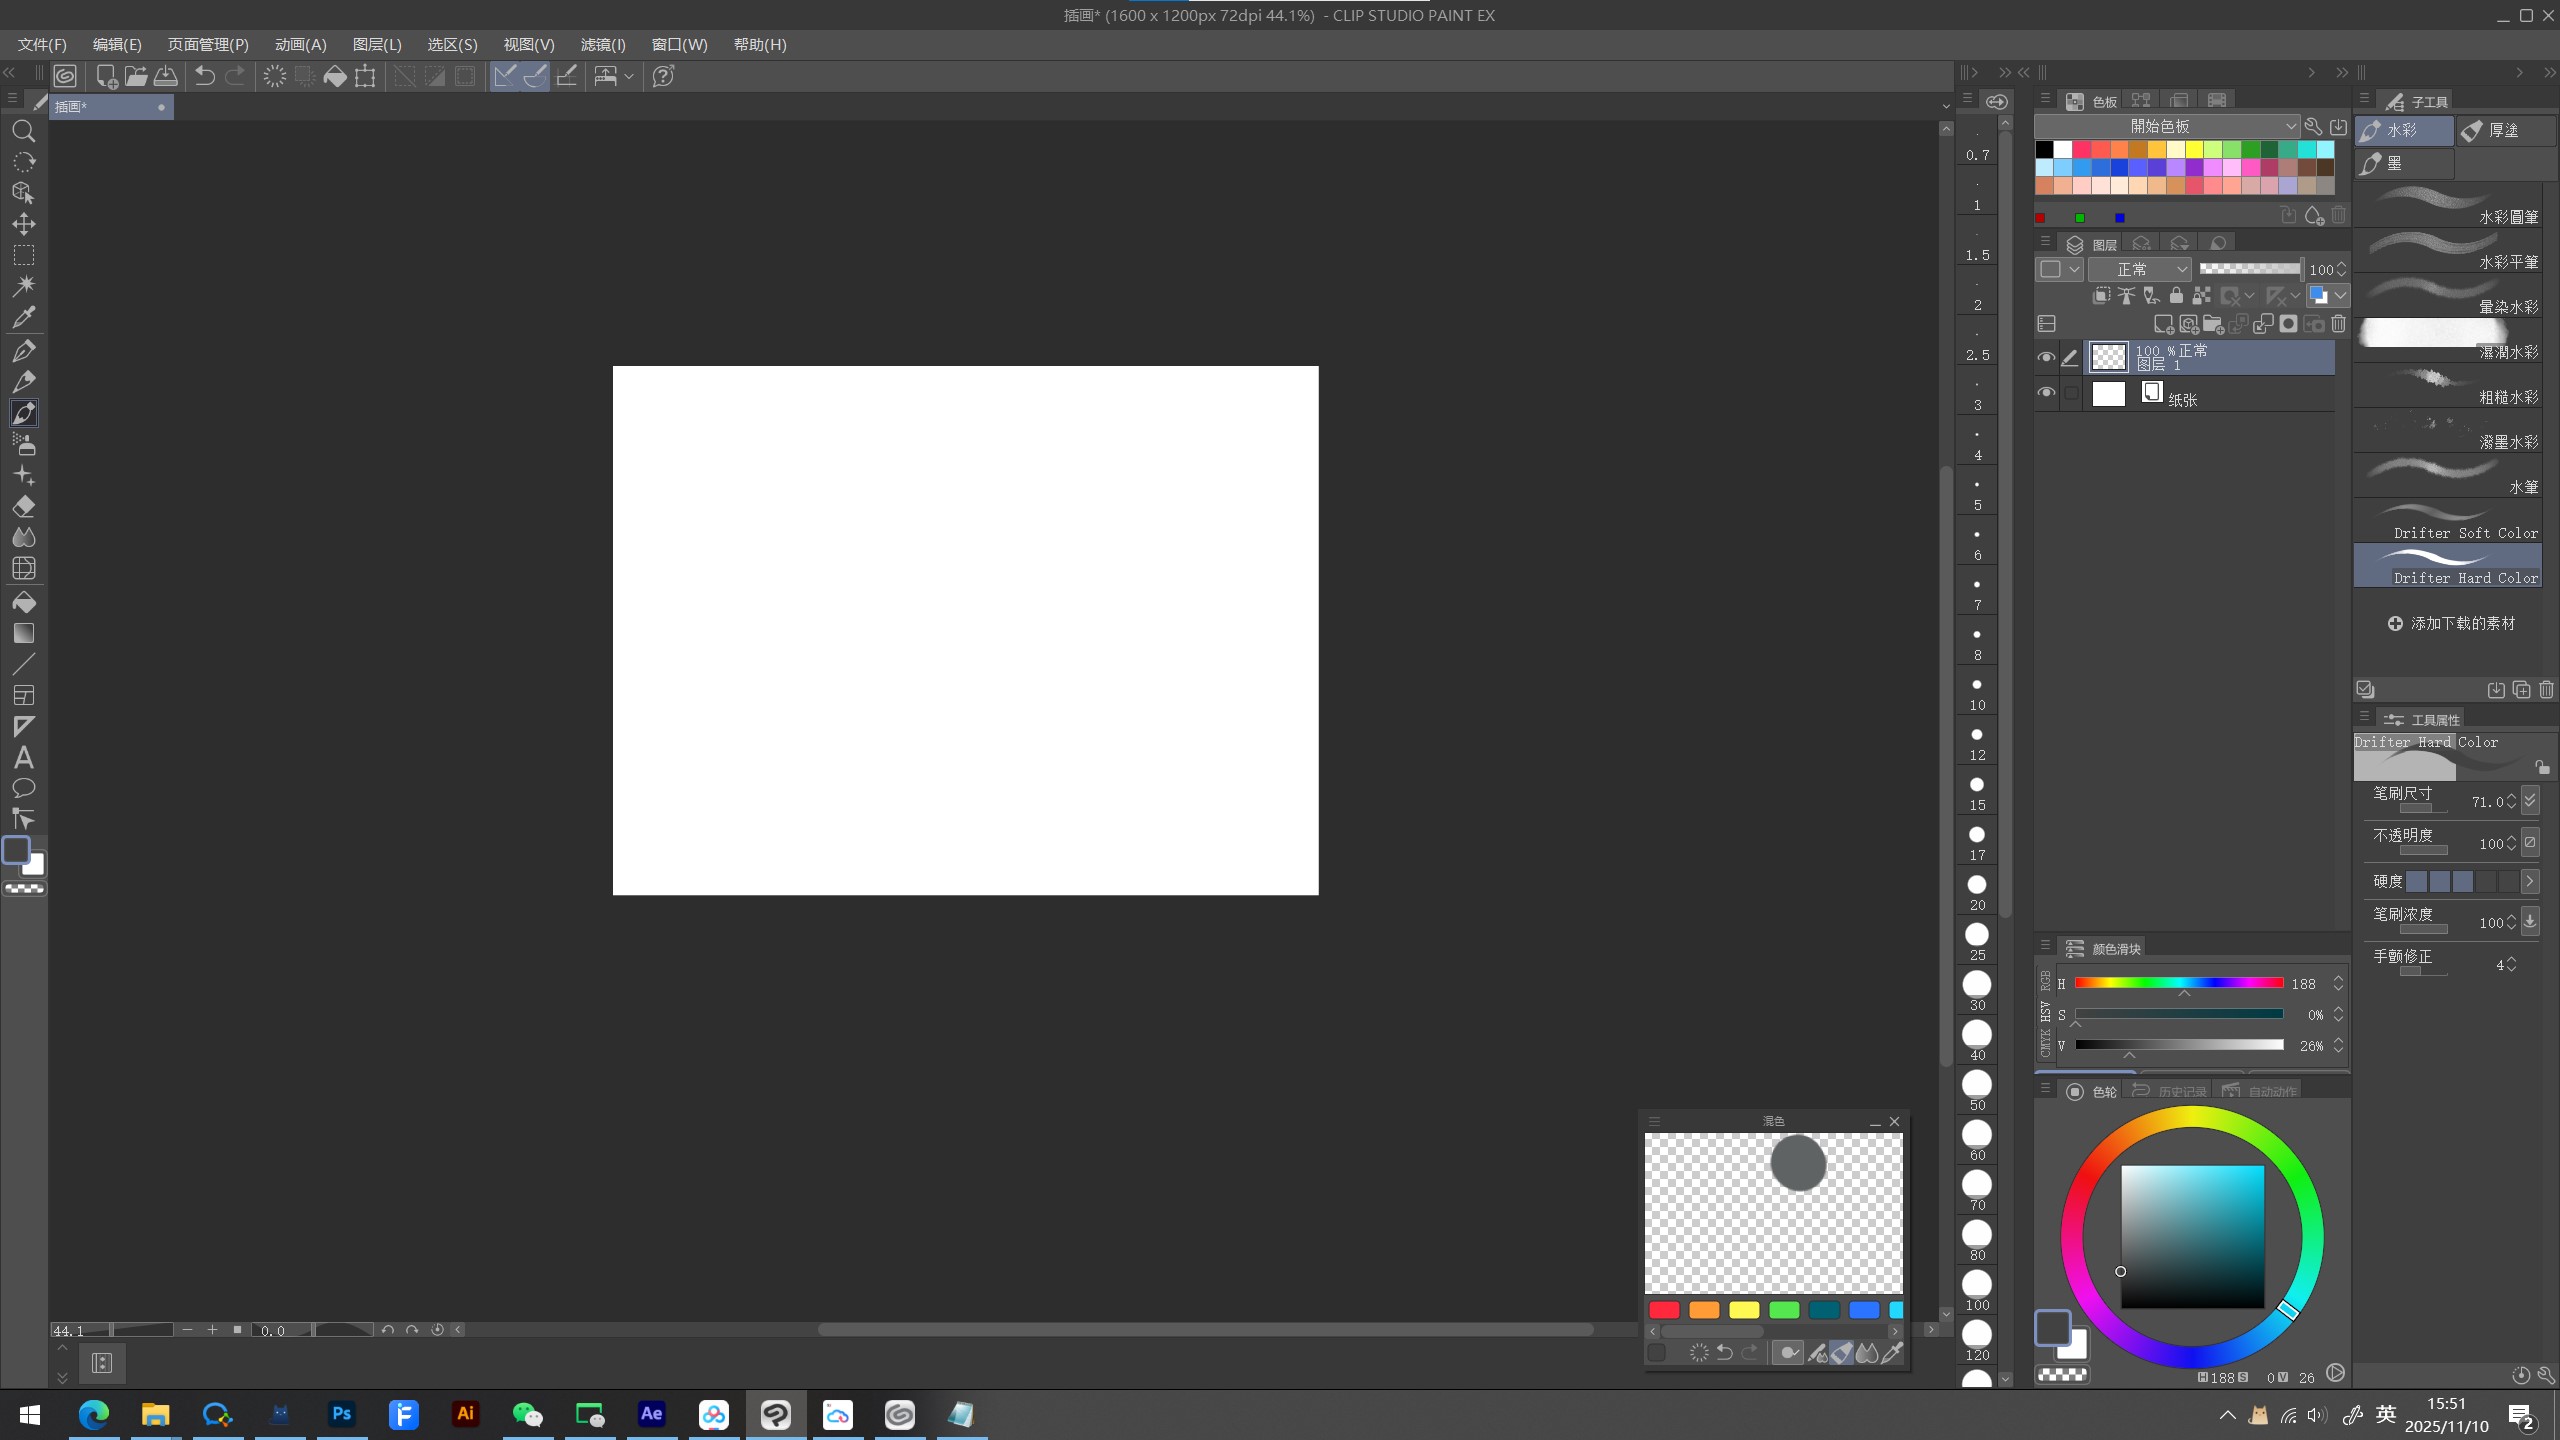
Task: Click the Magnifier zoom tool
Action: 24,131
